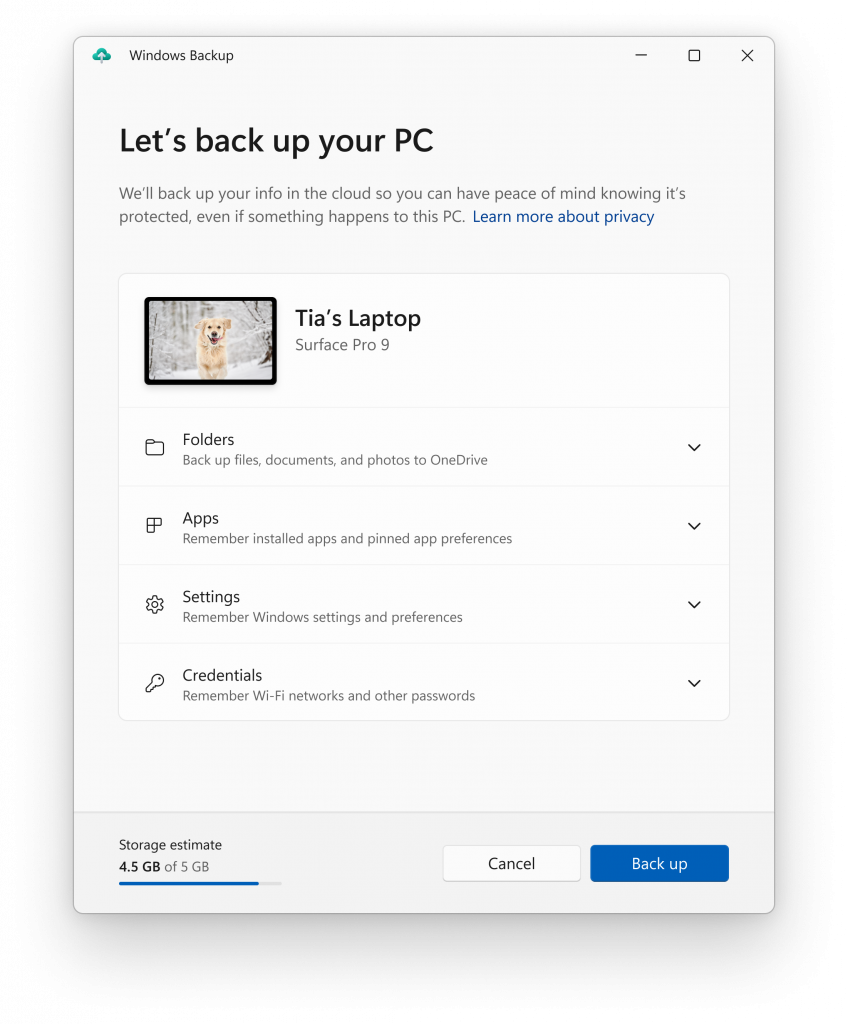Maximize the Windows Backup window
Viewport: 848px width, 1024px height.
pos(694,56)
